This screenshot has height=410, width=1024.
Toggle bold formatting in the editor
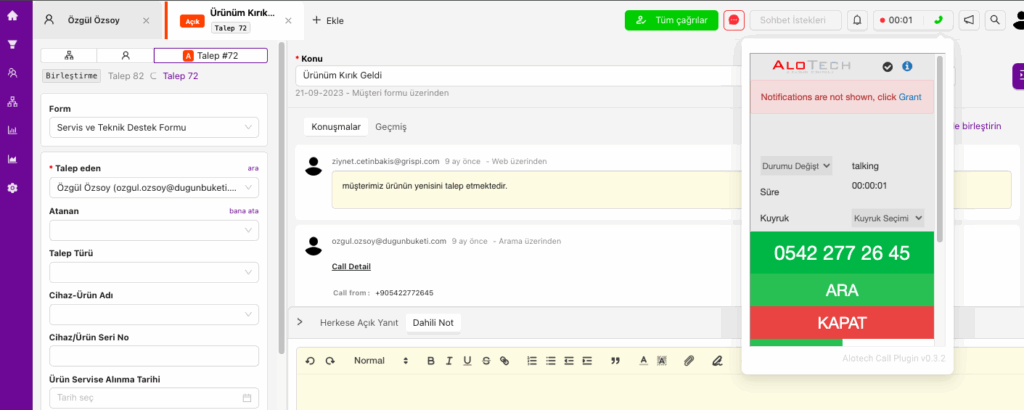[430, 360]
